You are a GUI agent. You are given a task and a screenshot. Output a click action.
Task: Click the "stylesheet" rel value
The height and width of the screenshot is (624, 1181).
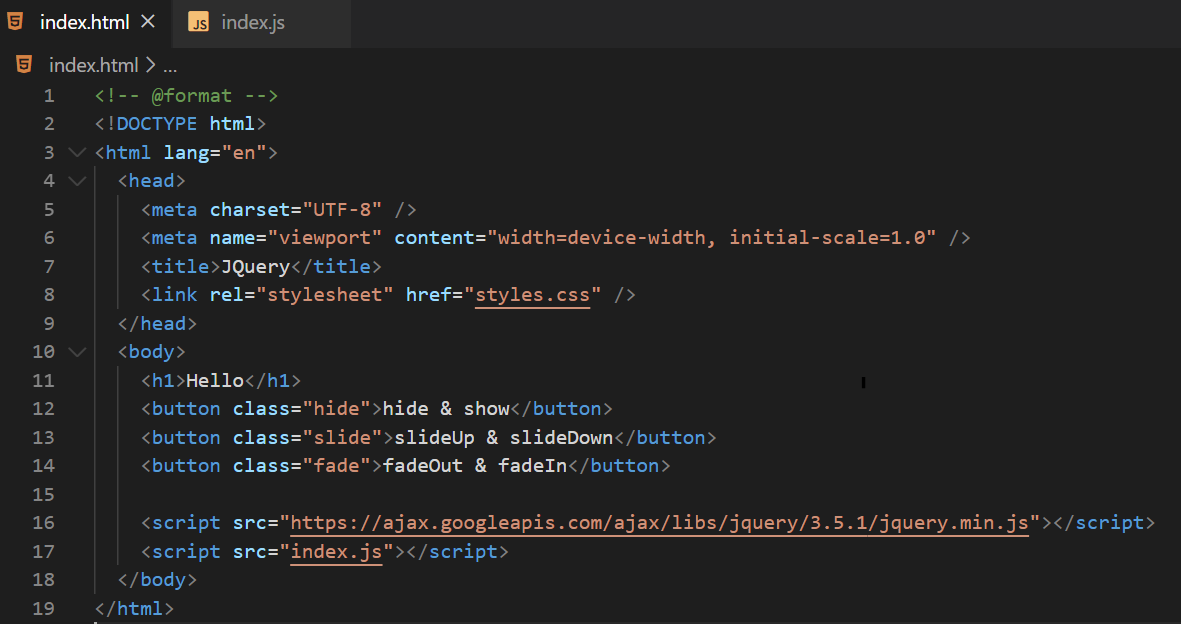325,295
